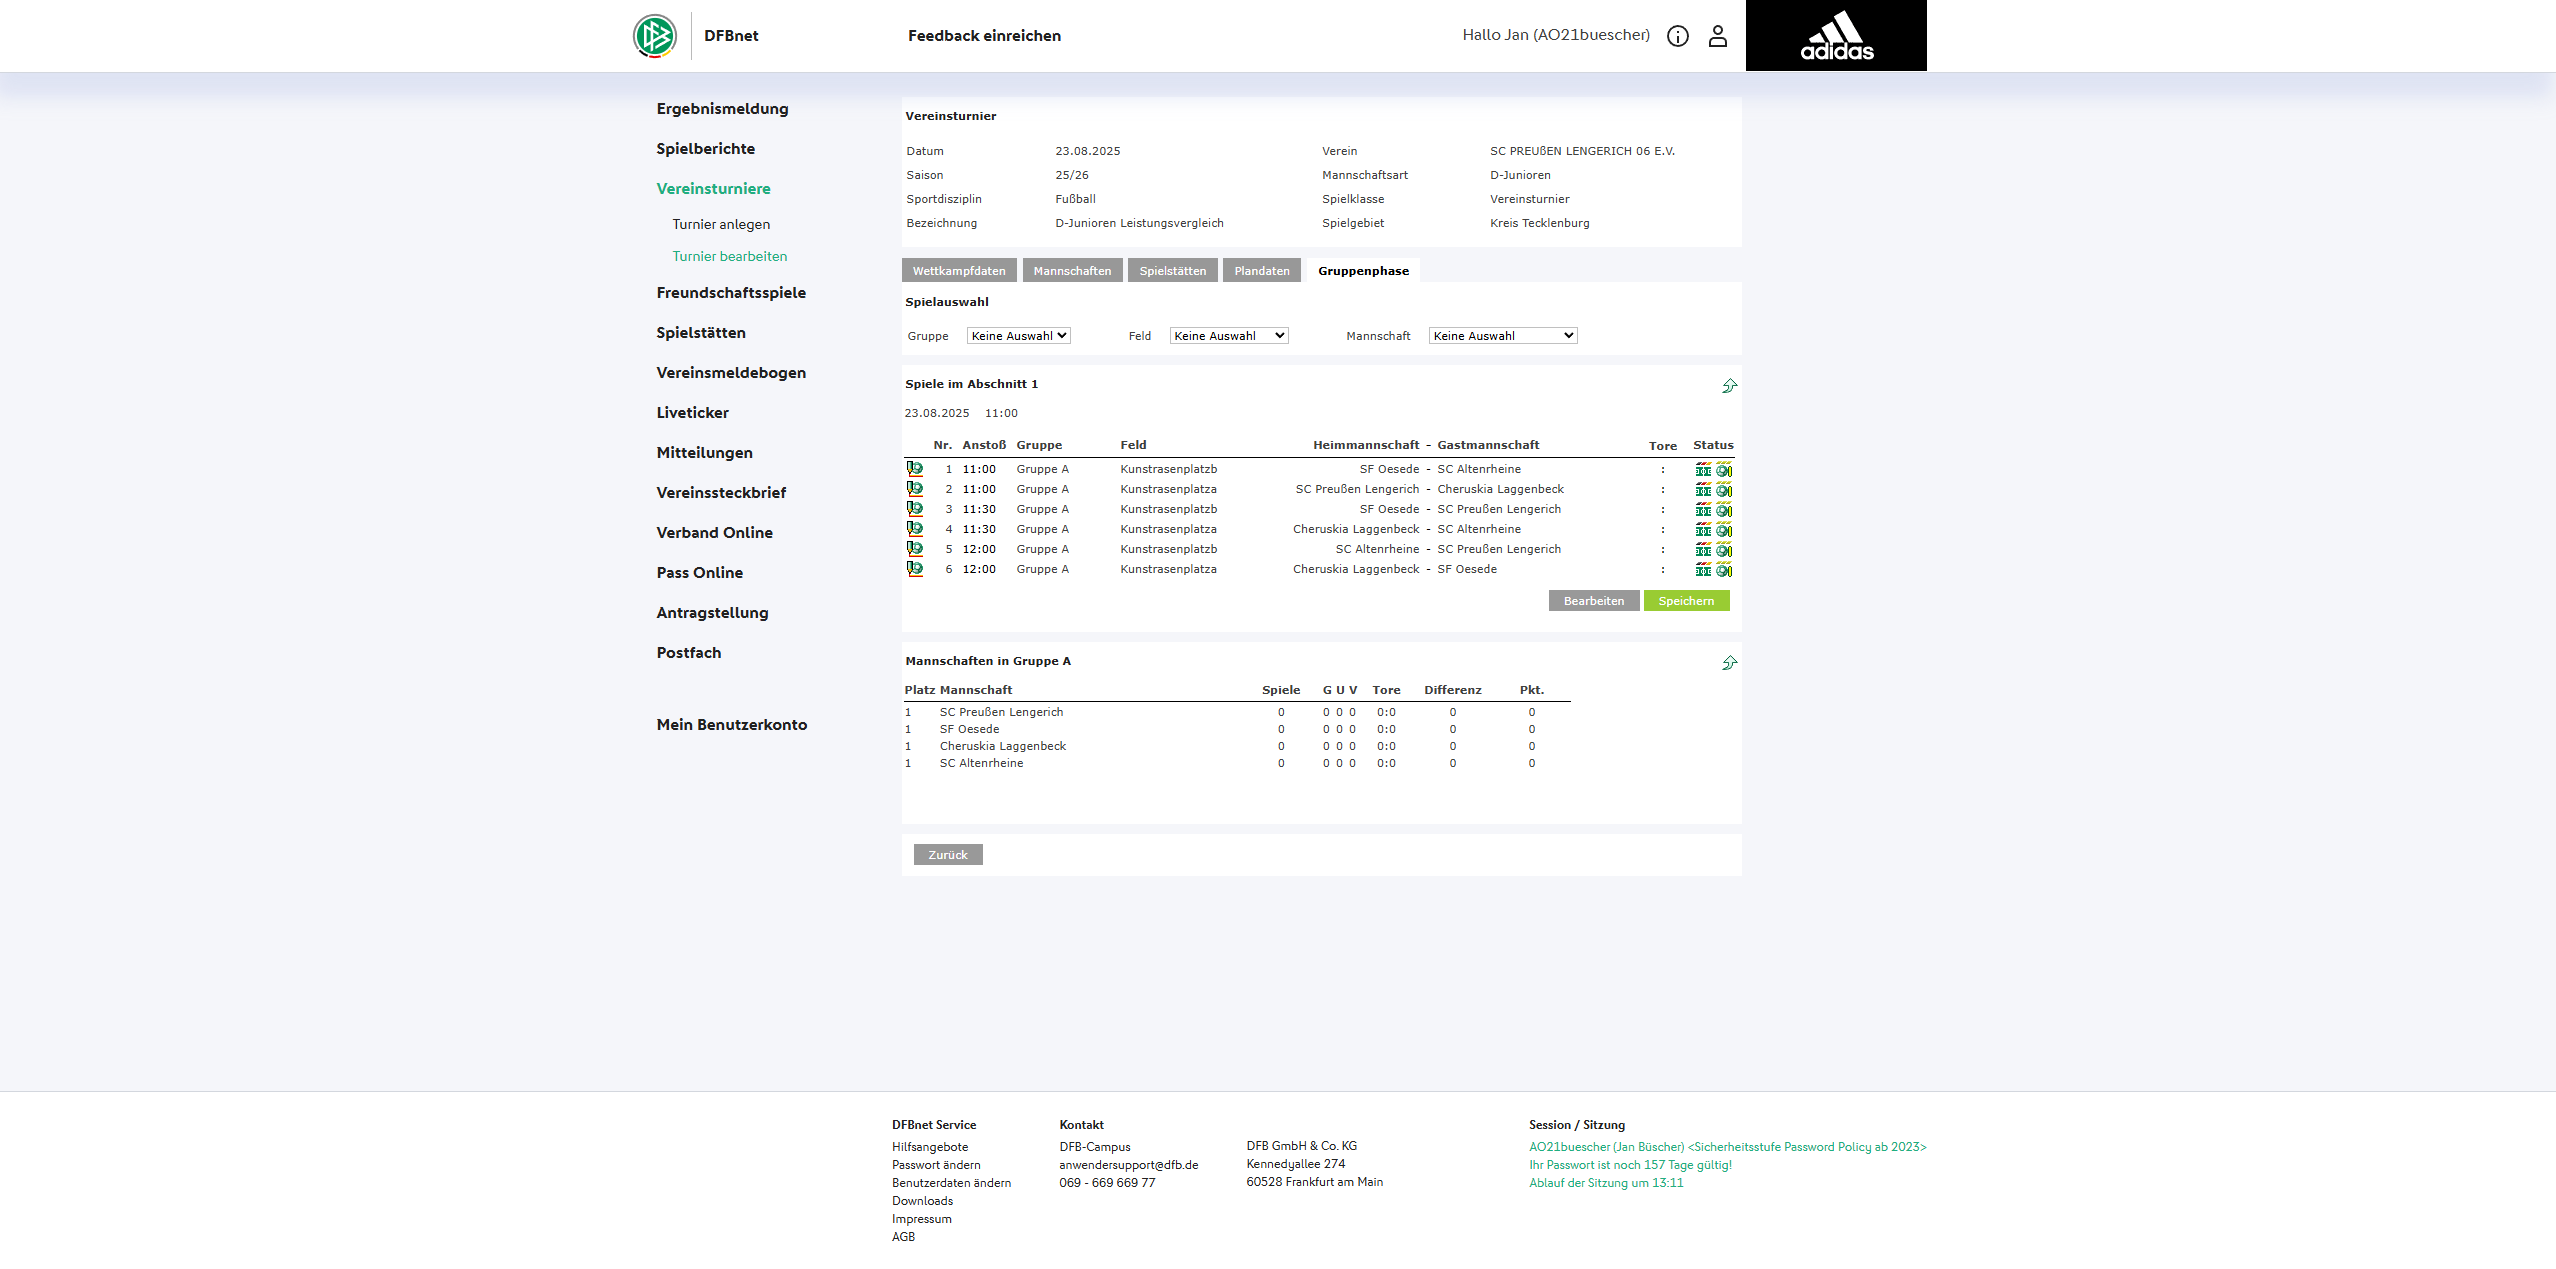The width and height of the screenshot is (2556, 1269).
Task: Click the green Speichern button
Action: click(x=1686, y=601)
